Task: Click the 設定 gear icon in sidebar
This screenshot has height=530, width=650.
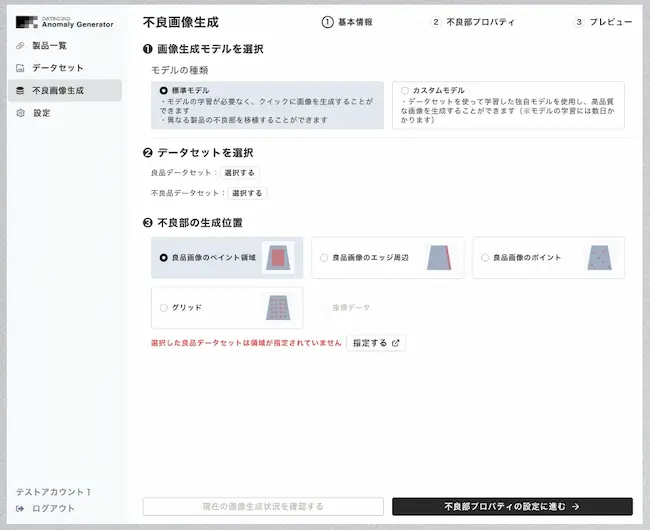Action: (22, 113)
